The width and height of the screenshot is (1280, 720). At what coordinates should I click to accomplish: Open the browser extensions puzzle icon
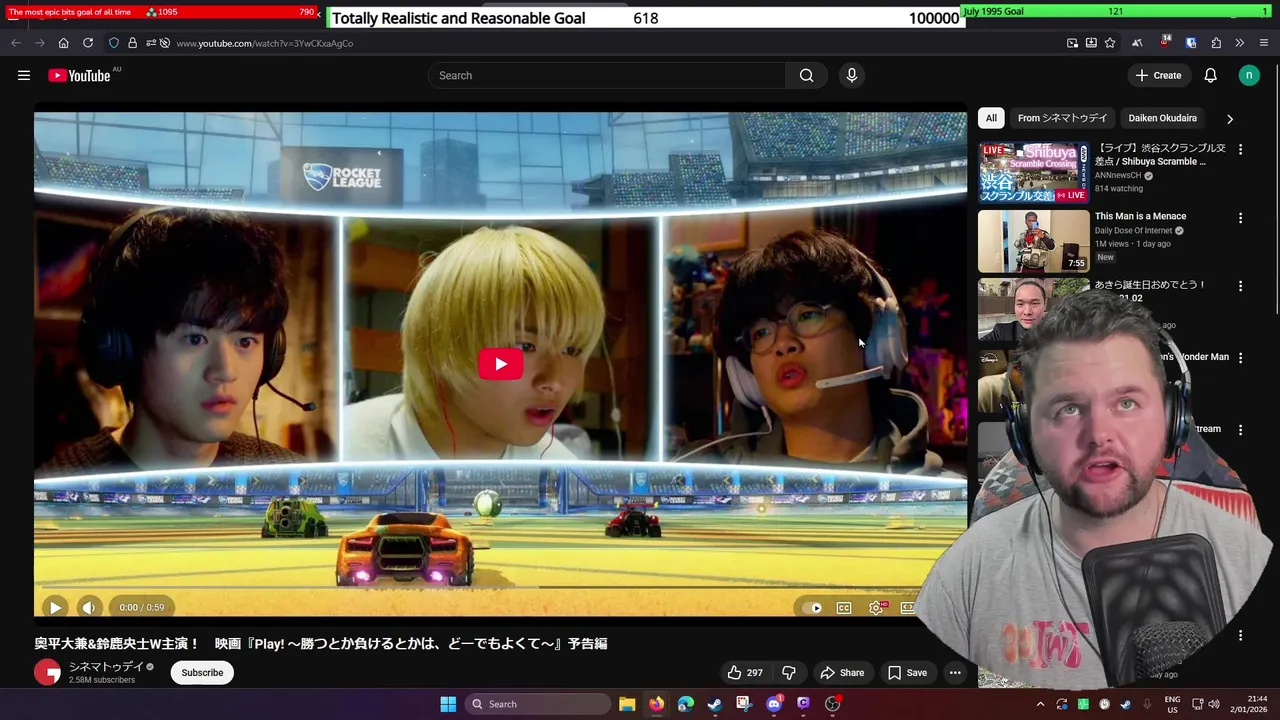pos(1216,43)
